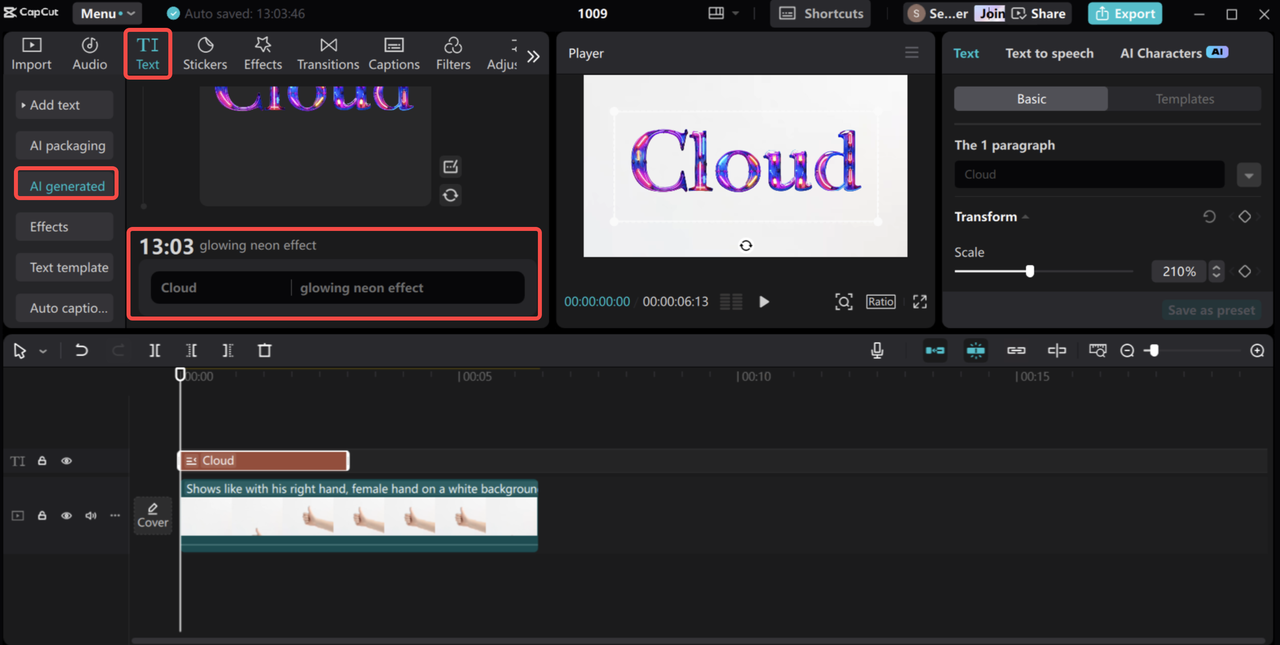The height and width of the screenshot is (645, 1280).
Task: Show more tabs with double-chevron arrow
Action: point(533,56)
